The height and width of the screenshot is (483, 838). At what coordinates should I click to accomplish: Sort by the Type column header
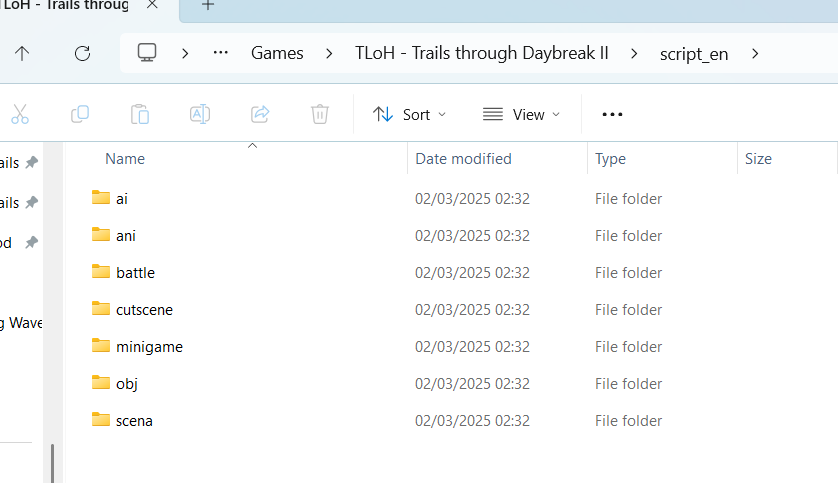click(x=610, y=159)
